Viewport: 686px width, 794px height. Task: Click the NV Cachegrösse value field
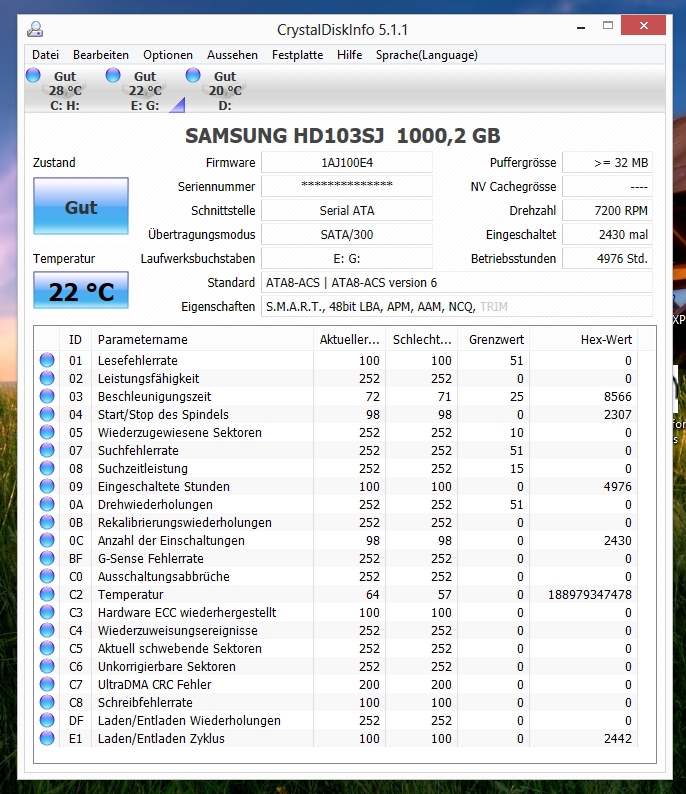tap(608, 186)
